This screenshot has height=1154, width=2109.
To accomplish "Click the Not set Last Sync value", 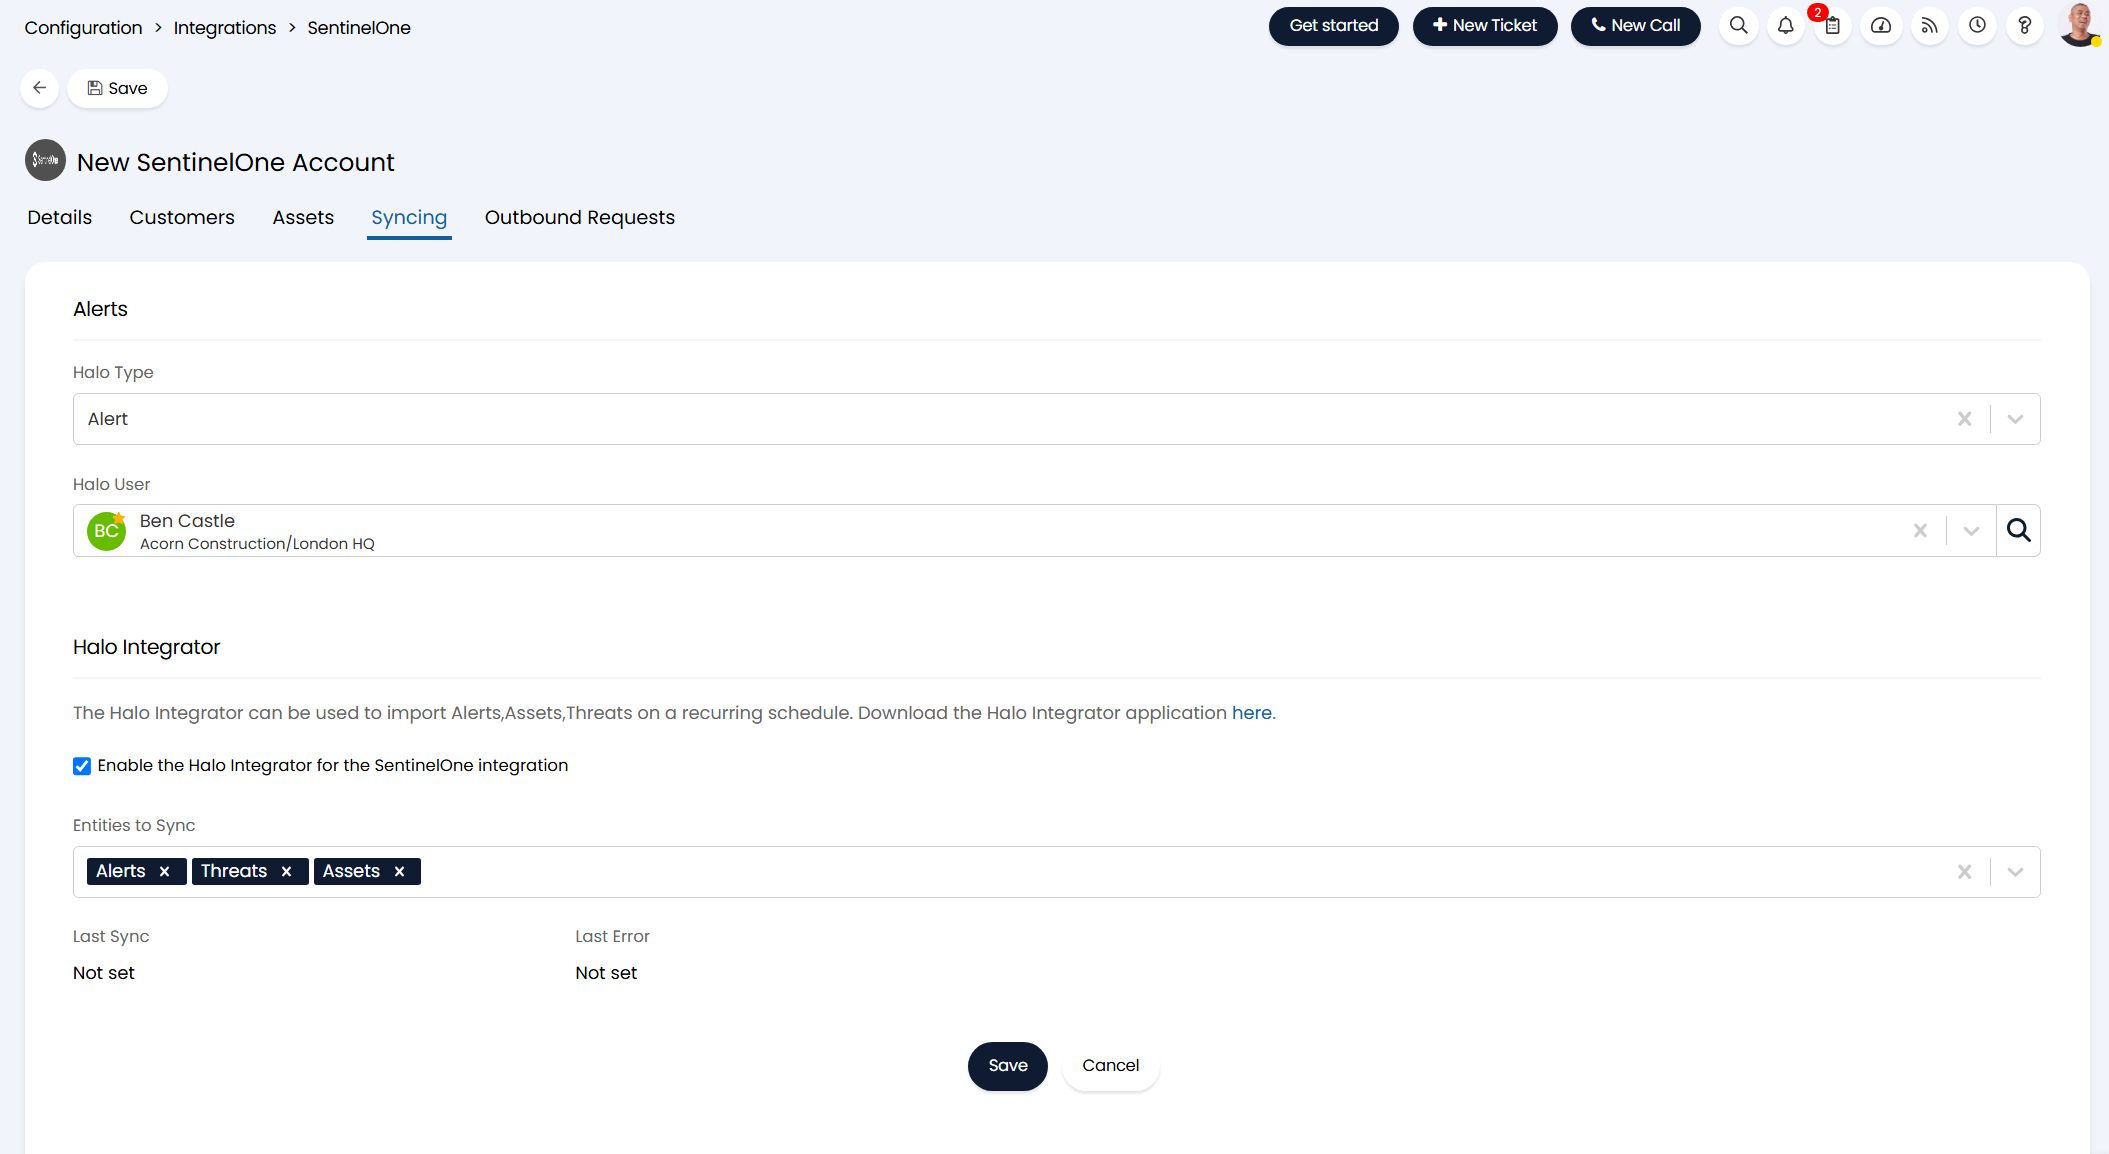I will [104, 973].
